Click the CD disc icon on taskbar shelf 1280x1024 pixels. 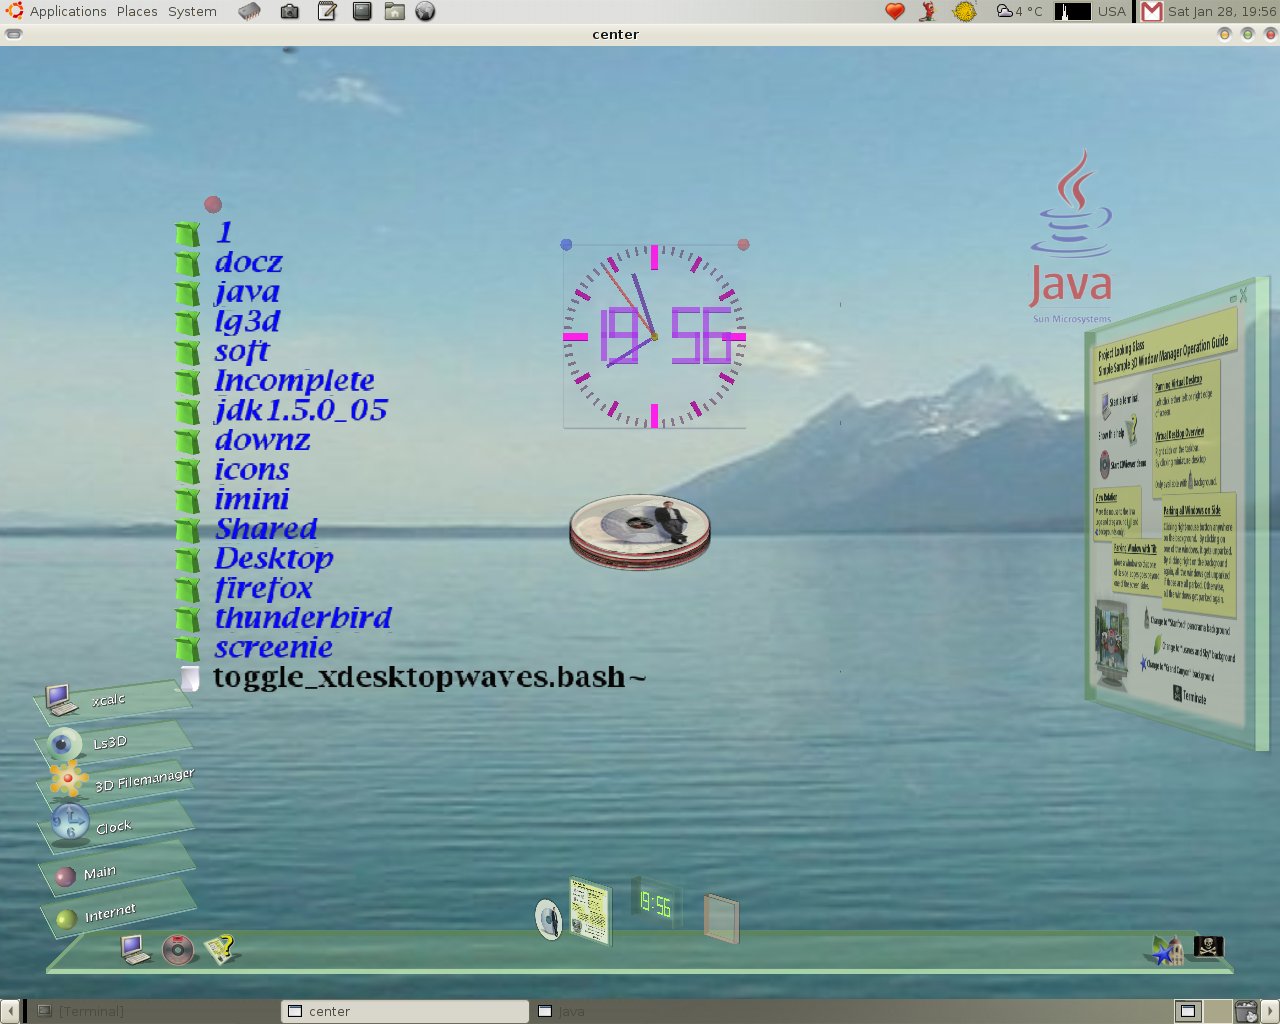tap(178, 949)
